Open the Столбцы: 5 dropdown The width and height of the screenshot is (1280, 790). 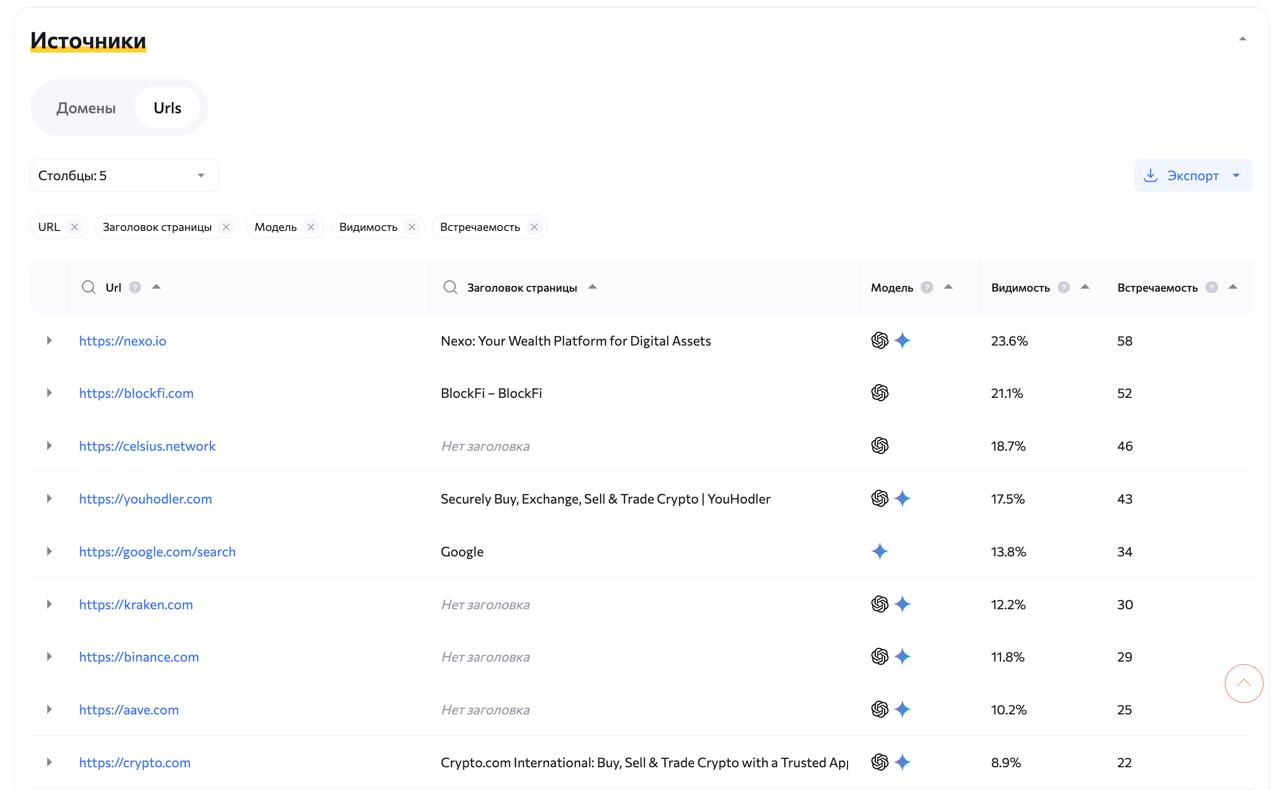[124, 175]
